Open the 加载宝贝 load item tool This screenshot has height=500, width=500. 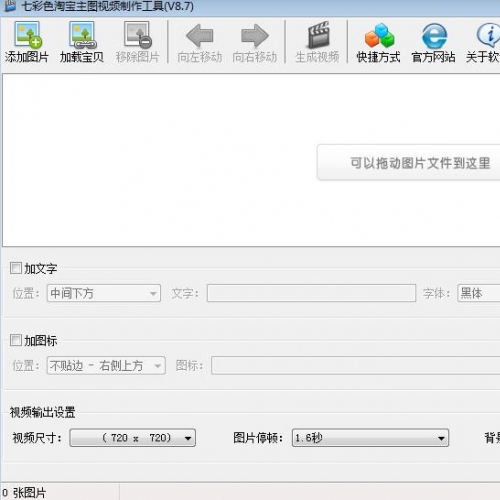coord(82,35)
